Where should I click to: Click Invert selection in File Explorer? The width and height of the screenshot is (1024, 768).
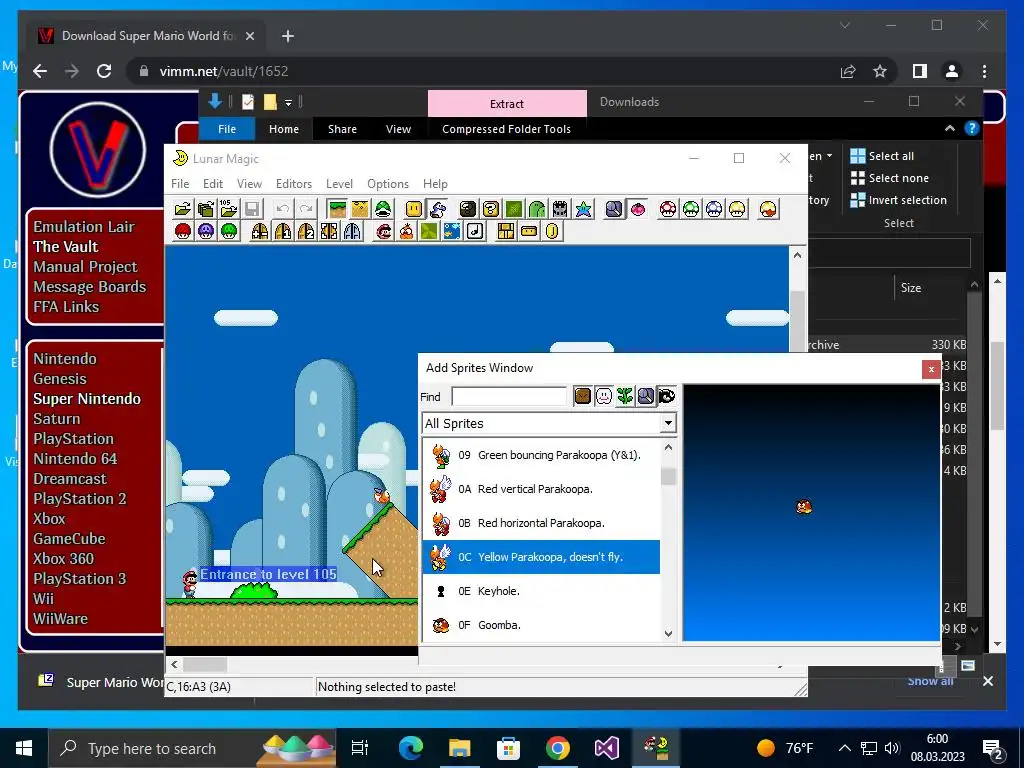tap(899, 200)
